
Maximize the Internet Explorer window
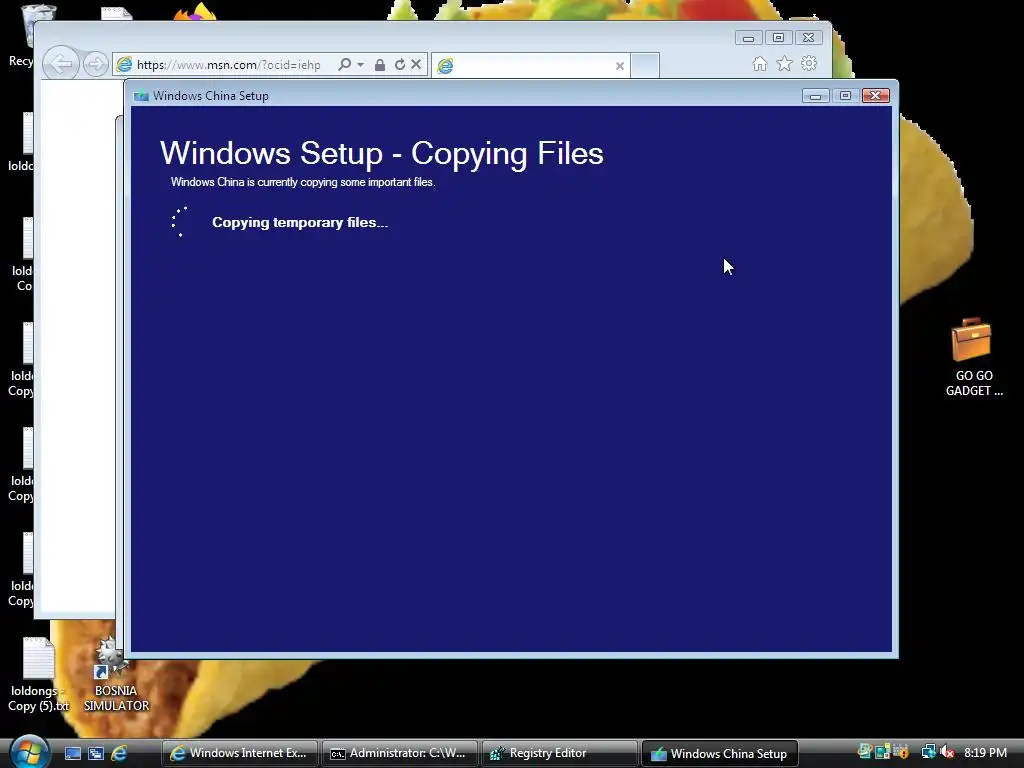pyautogui.click(x=778, y=38)
